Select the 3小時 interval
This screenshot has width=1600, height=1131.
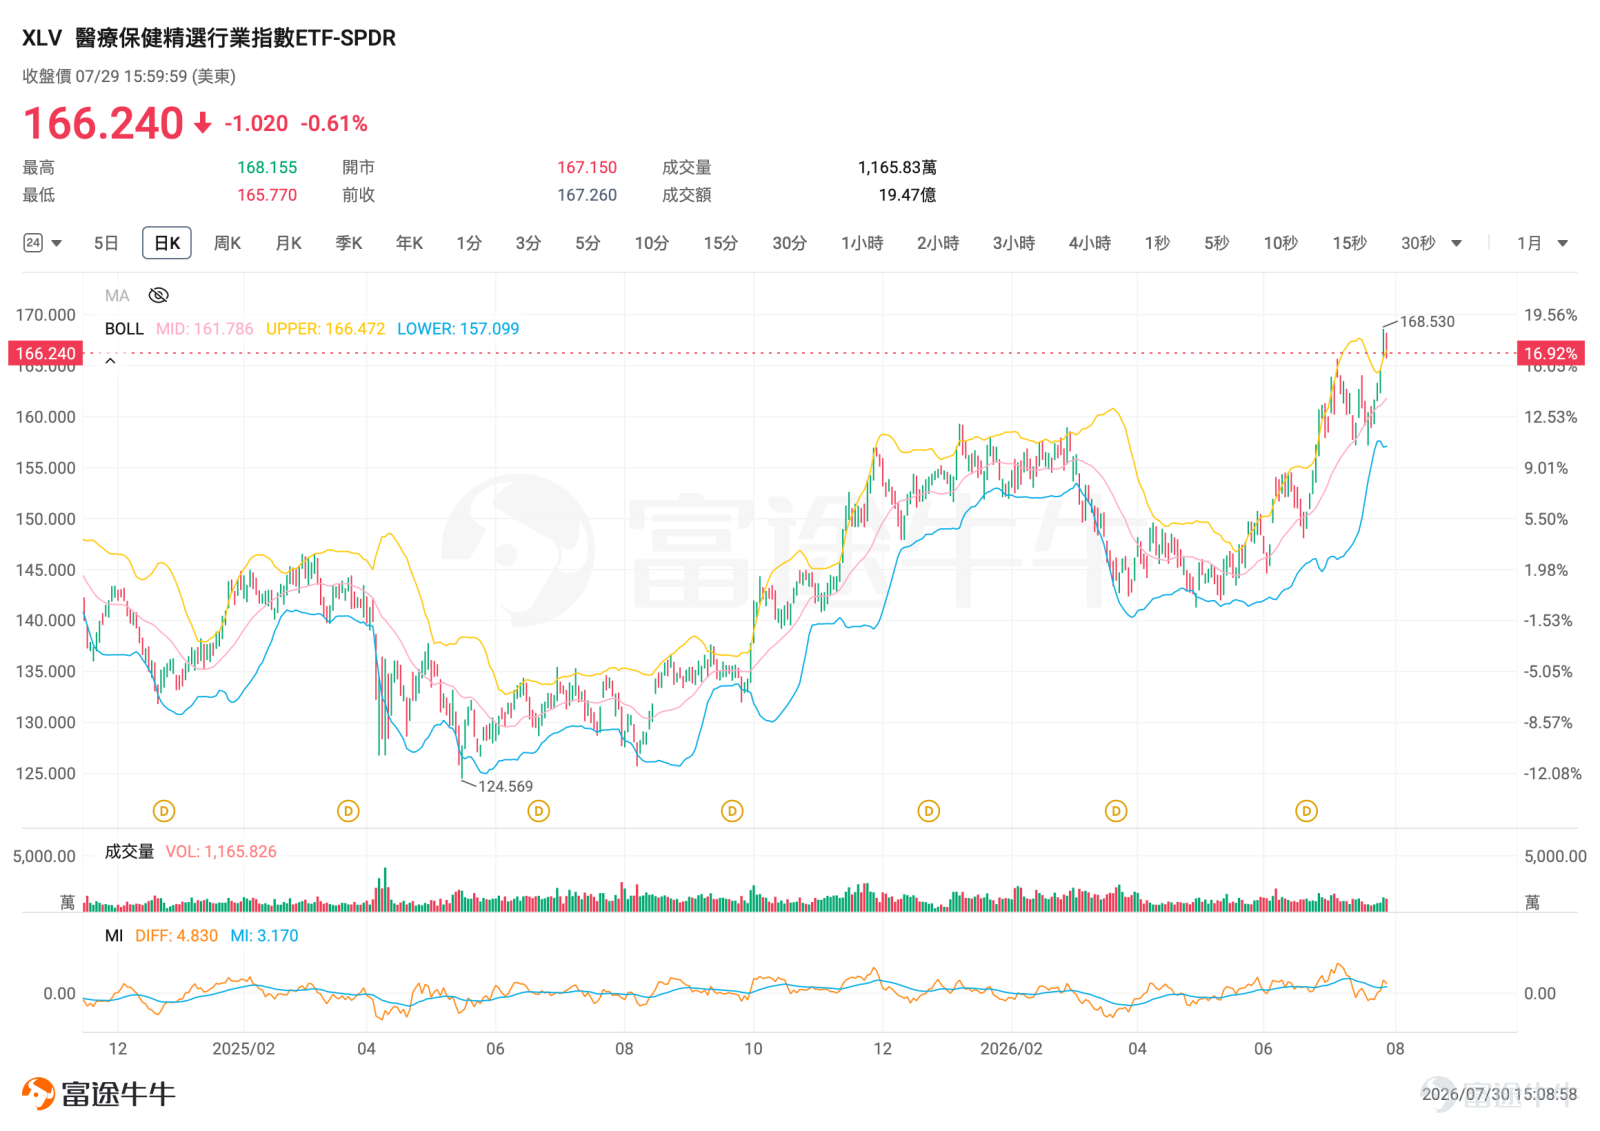coord(1014,243)
